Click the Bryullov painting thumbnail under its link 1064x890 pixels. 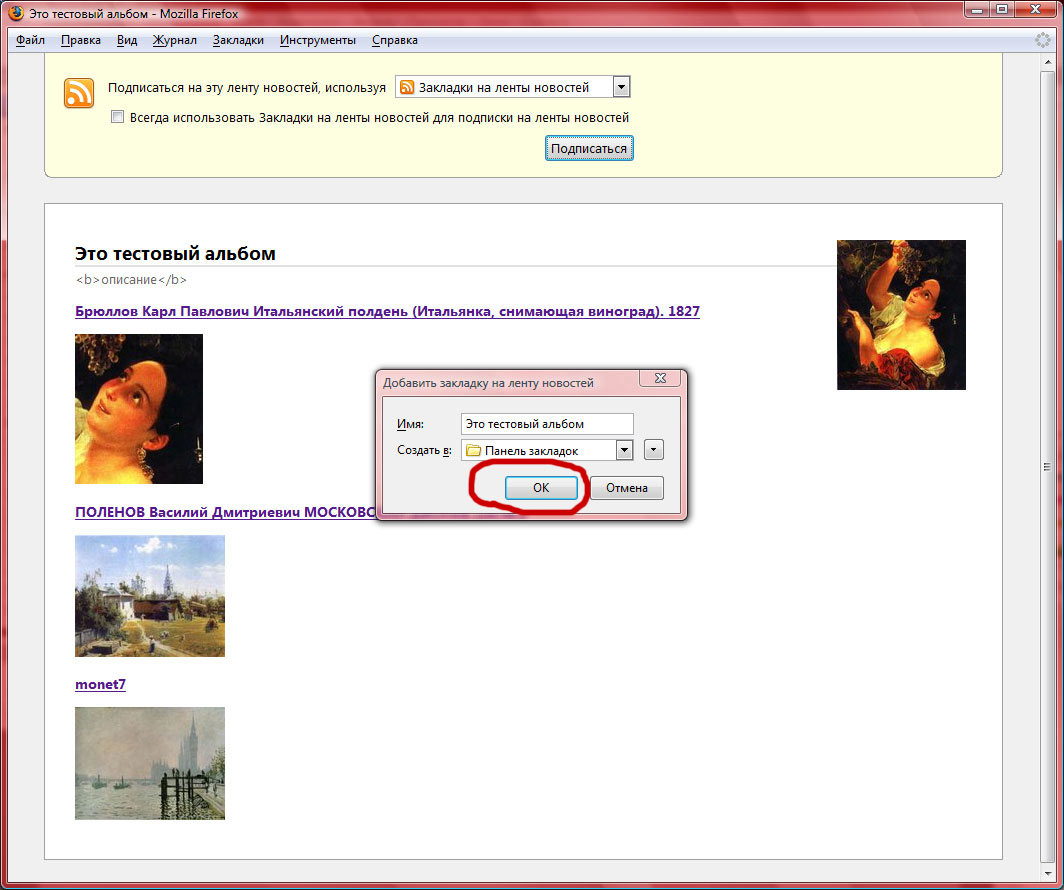pos(139,409)
